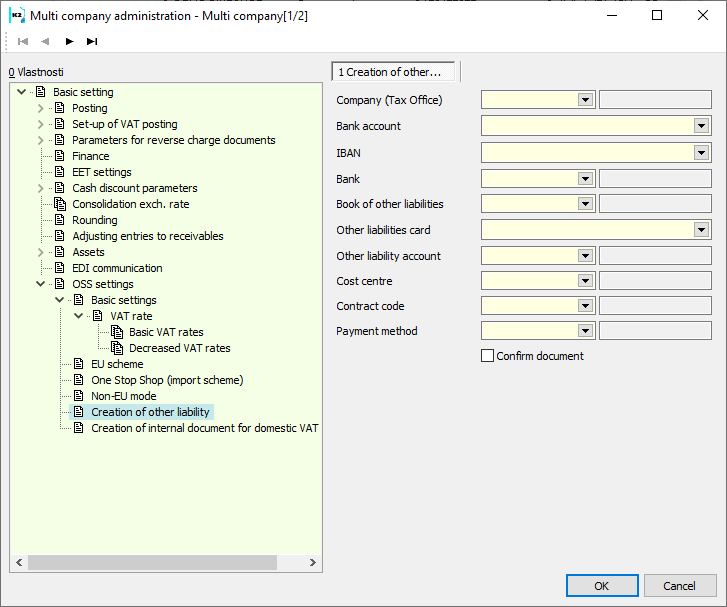
Task: Click the K2 application icon in title bar
Action: [x=16, y=15]
